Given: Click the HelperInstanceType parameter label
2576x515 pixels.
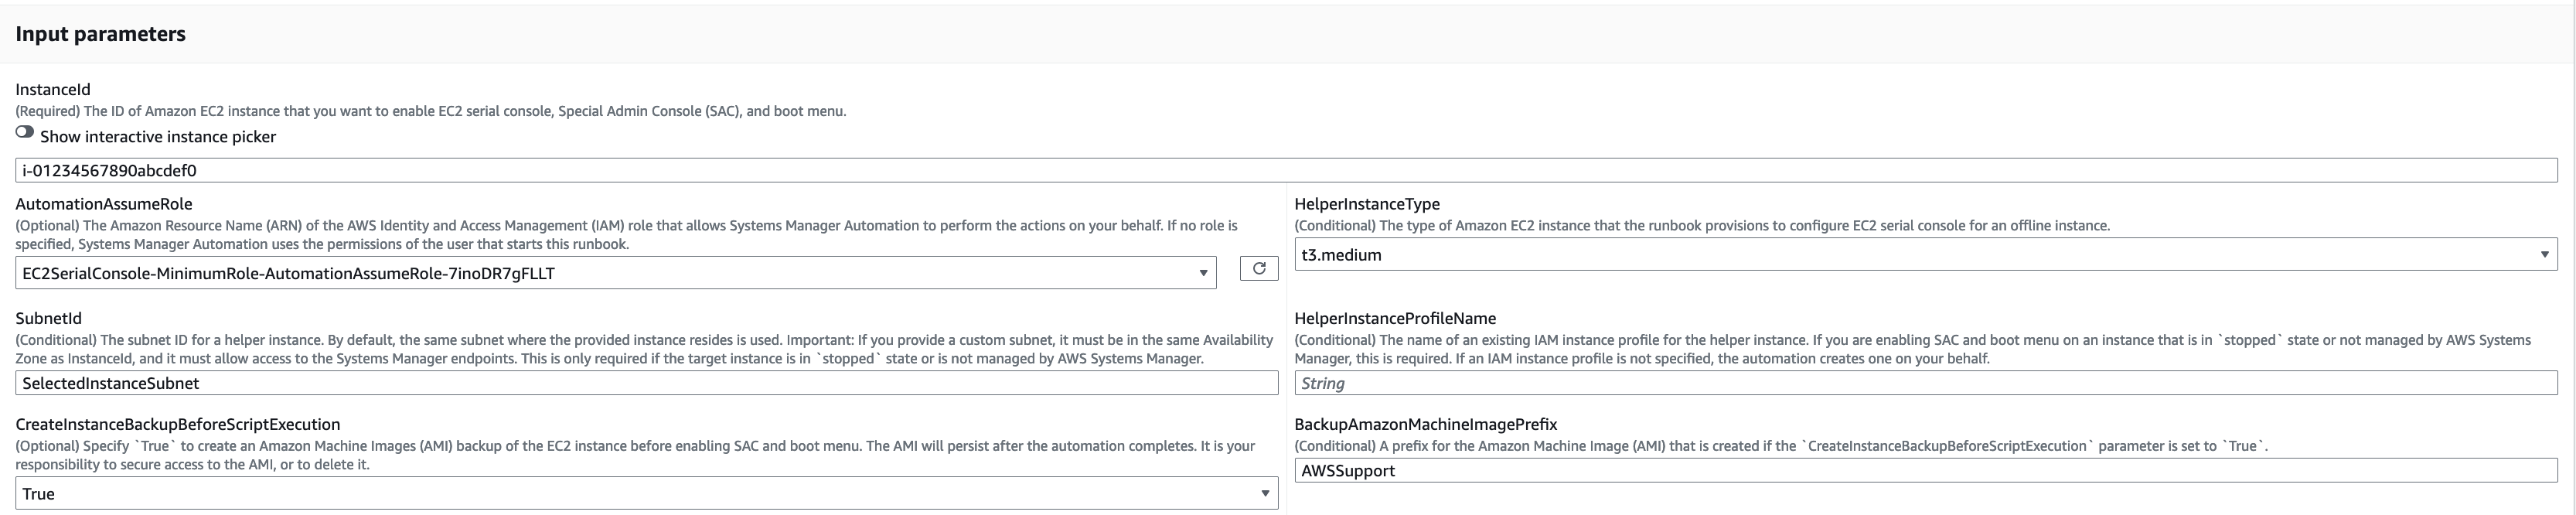Looking at the screenshot, I should tap(1367, 204).
